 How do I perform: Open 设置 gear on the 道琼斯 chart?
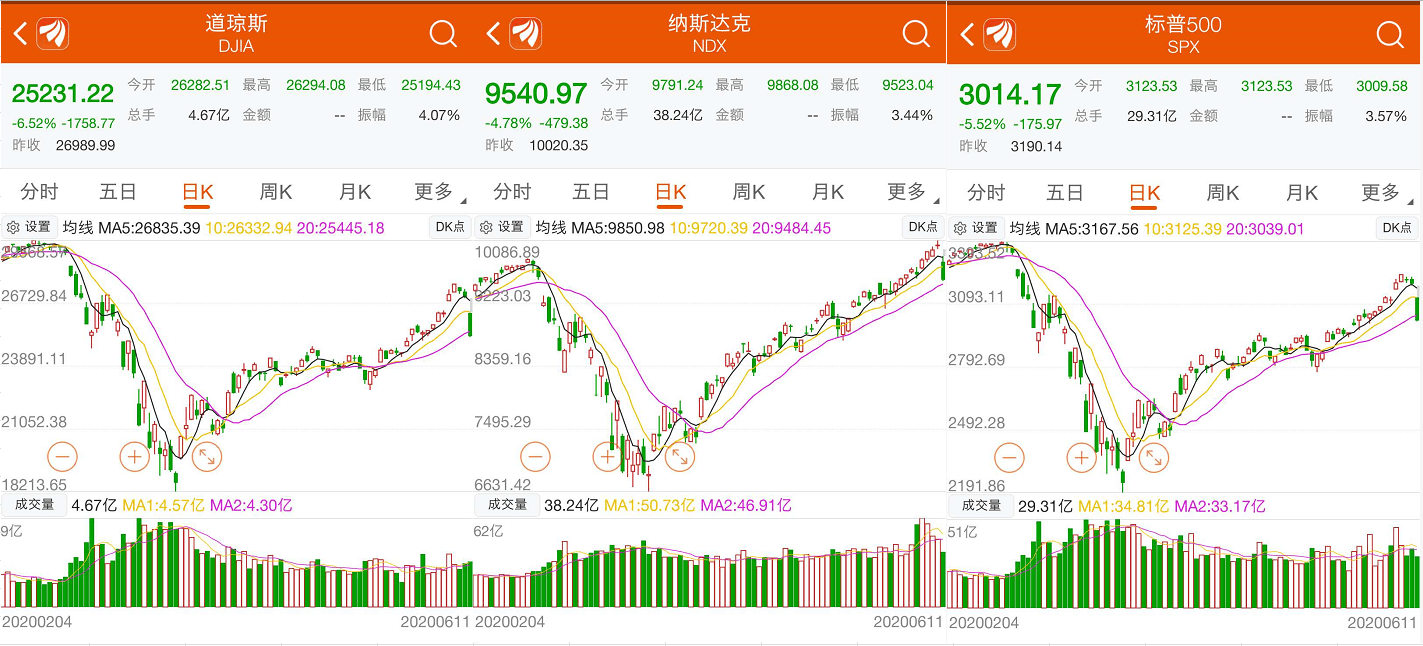[29, 227]
